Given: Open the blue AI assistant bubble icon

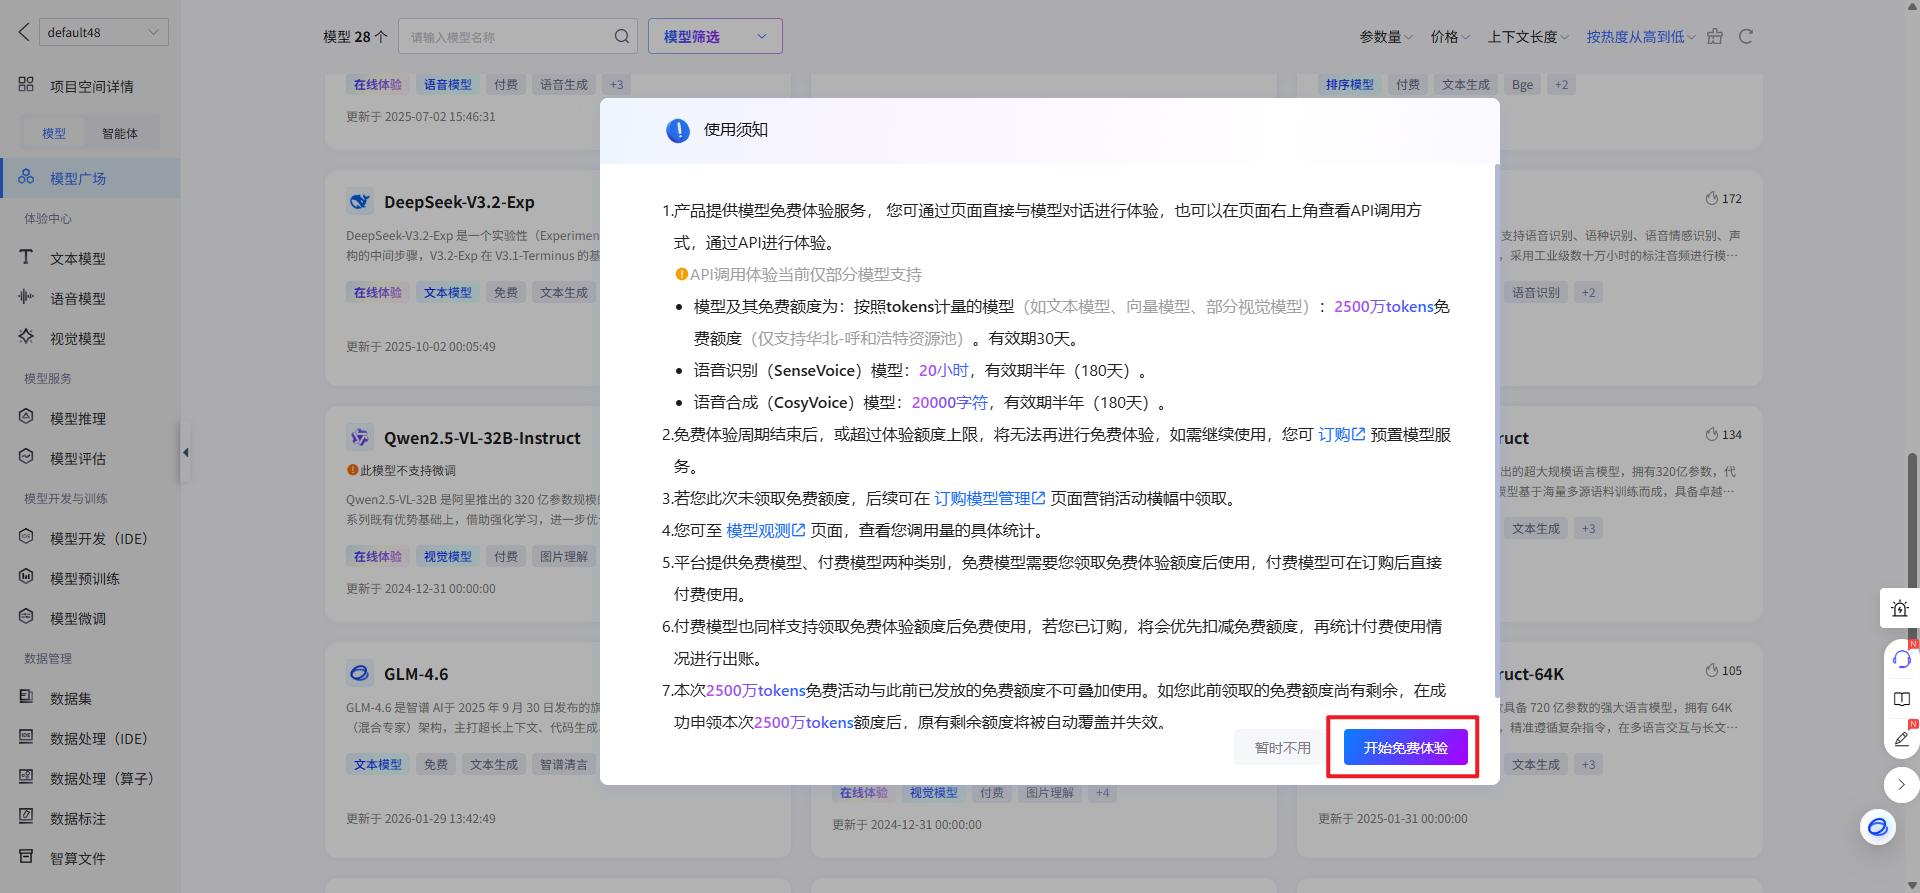Looking at the screenshot, I should (x=1878, y=827).
